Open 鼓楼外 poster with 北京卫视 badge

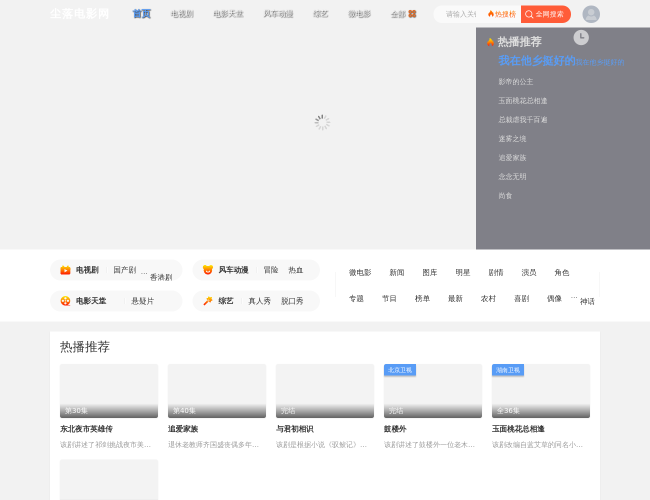point(433,391)
